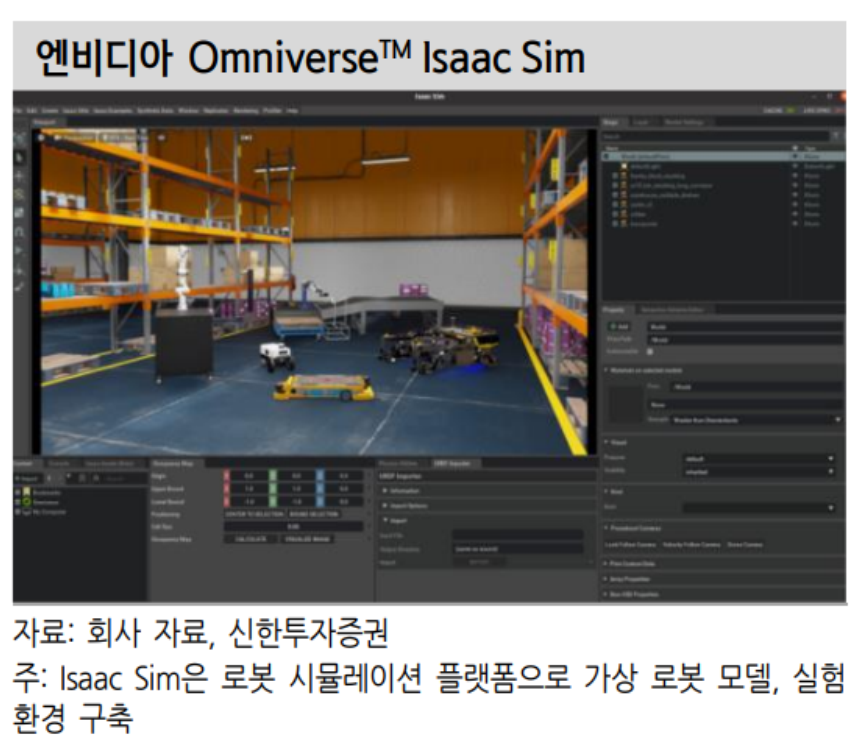This screenshot has height=750, width=858.
Task: Click the red X axis label of Origin
Action: click(227, 476)
